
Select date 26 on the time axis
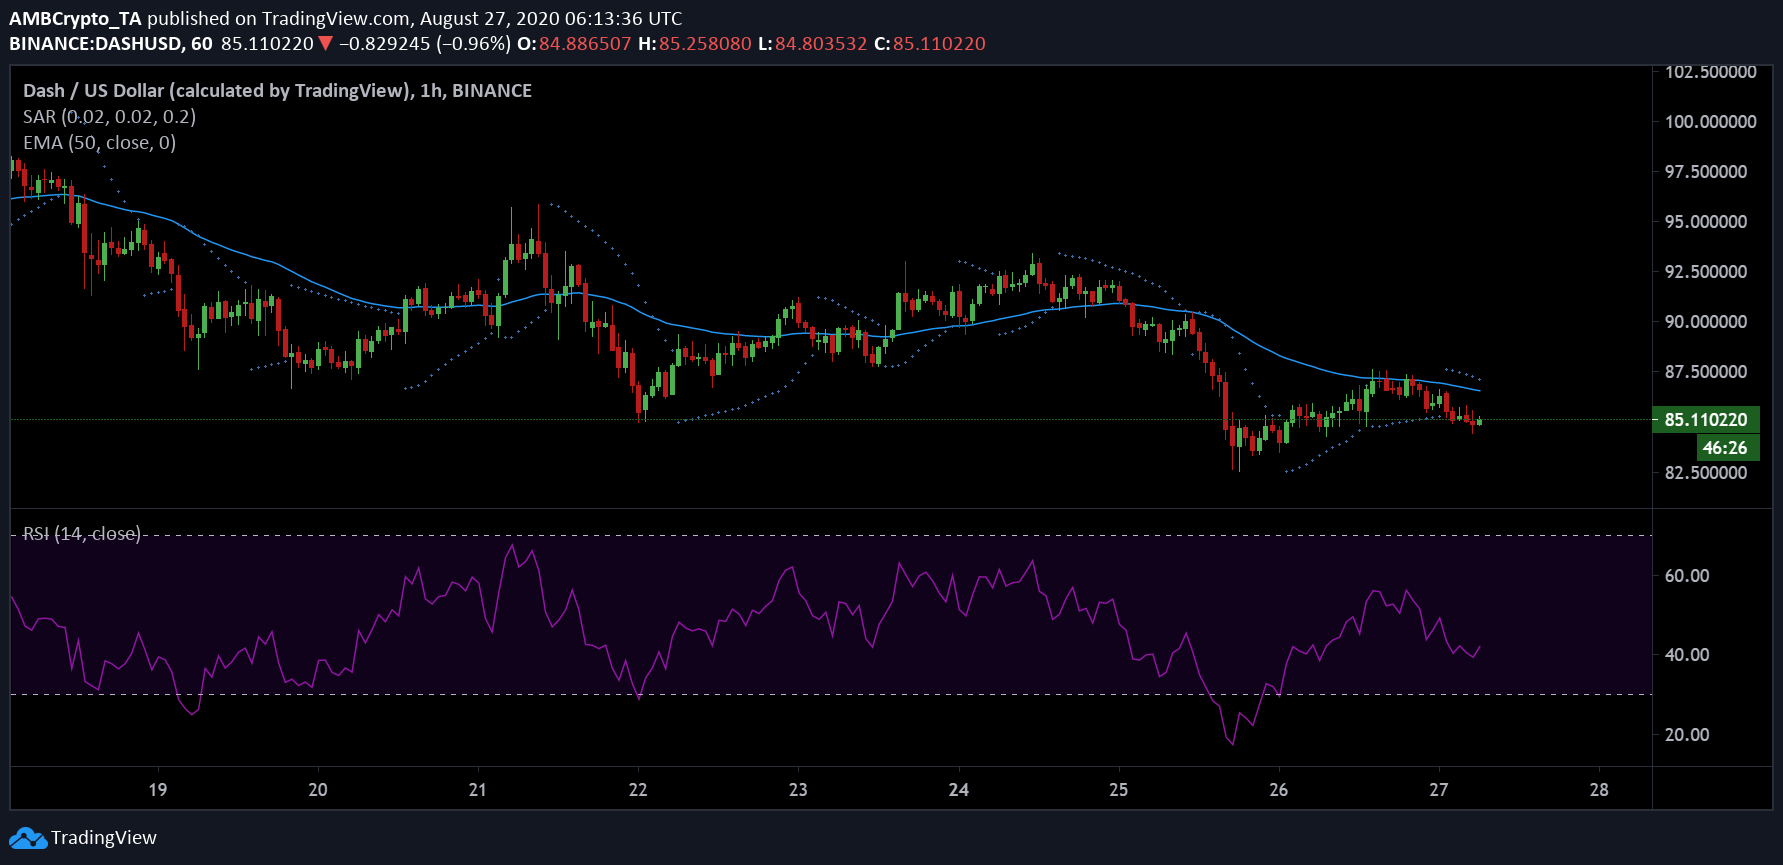tap(1278, 790)
